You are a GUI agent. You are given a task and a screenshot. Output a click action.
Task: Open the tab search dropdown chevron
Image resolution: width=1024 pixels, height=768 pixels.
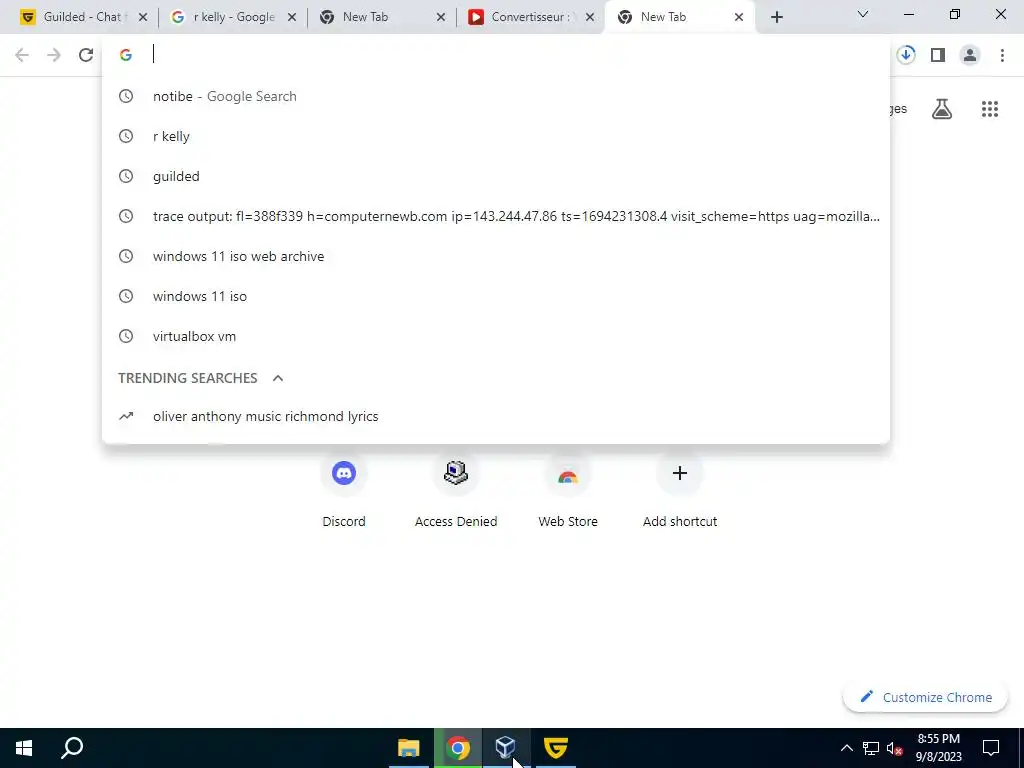click(863, 14)
